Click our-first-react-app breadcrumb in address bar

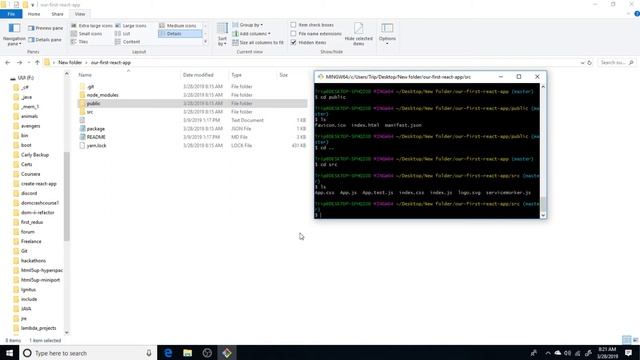[111, 62]
